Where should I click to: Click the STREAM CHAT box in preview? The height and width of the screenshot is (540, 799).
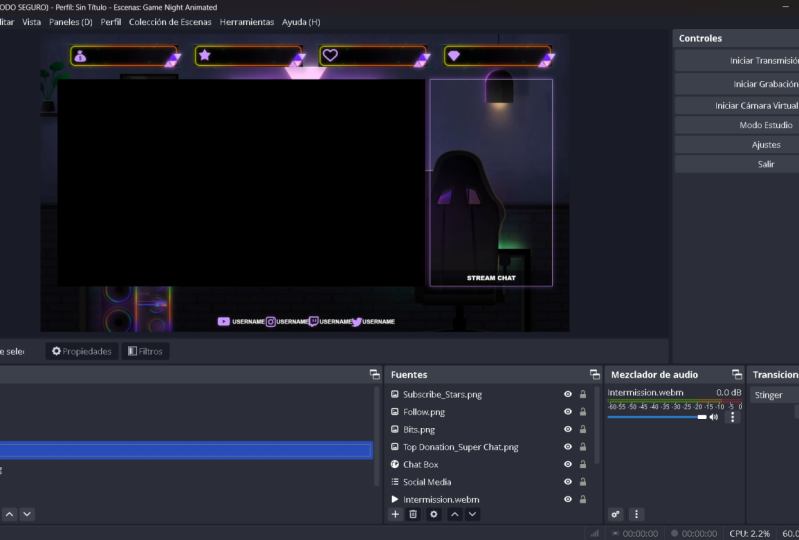[491, 182]
